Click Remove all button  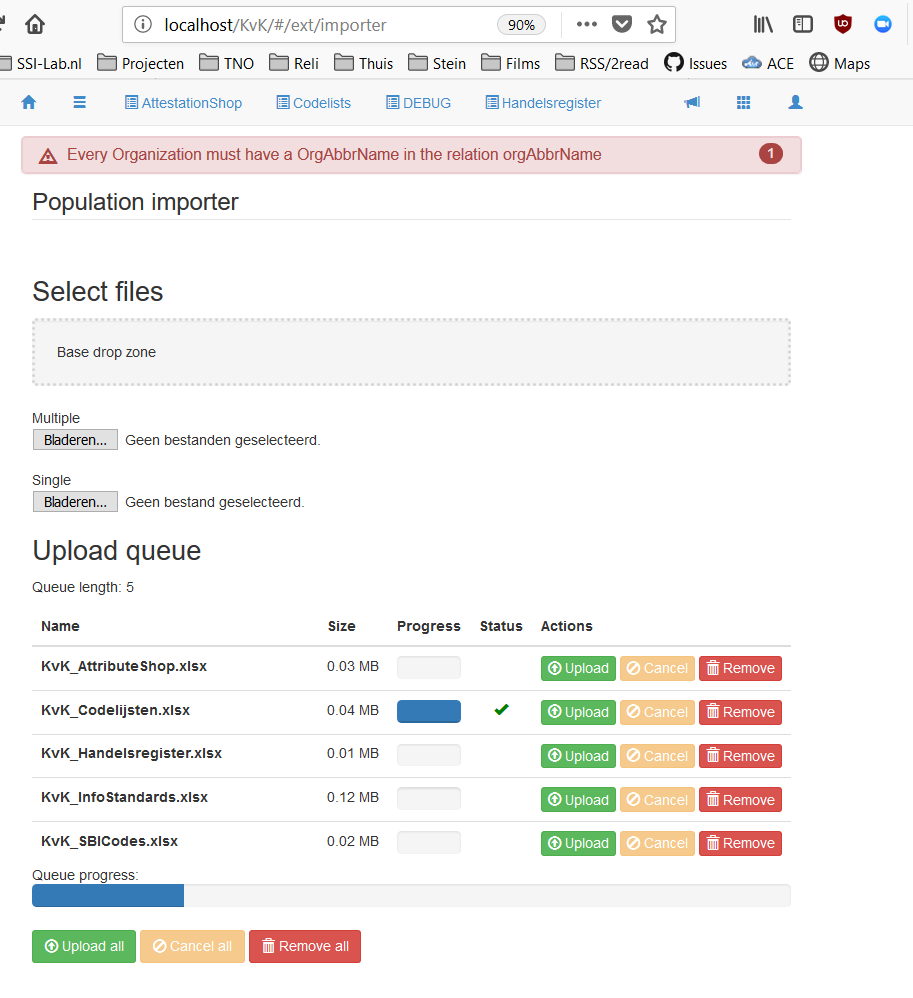tap(305, 946)
